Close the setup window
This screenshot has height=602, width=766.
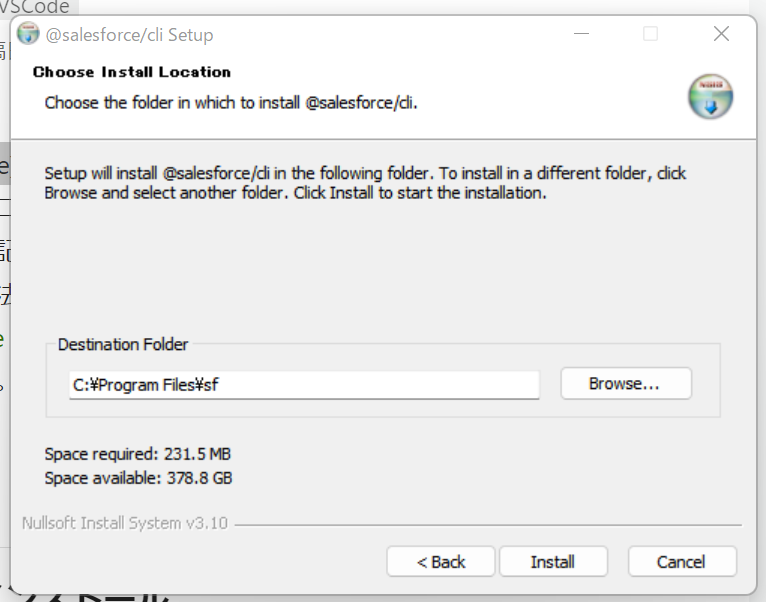pyautogui.click(x=721, y=34)
